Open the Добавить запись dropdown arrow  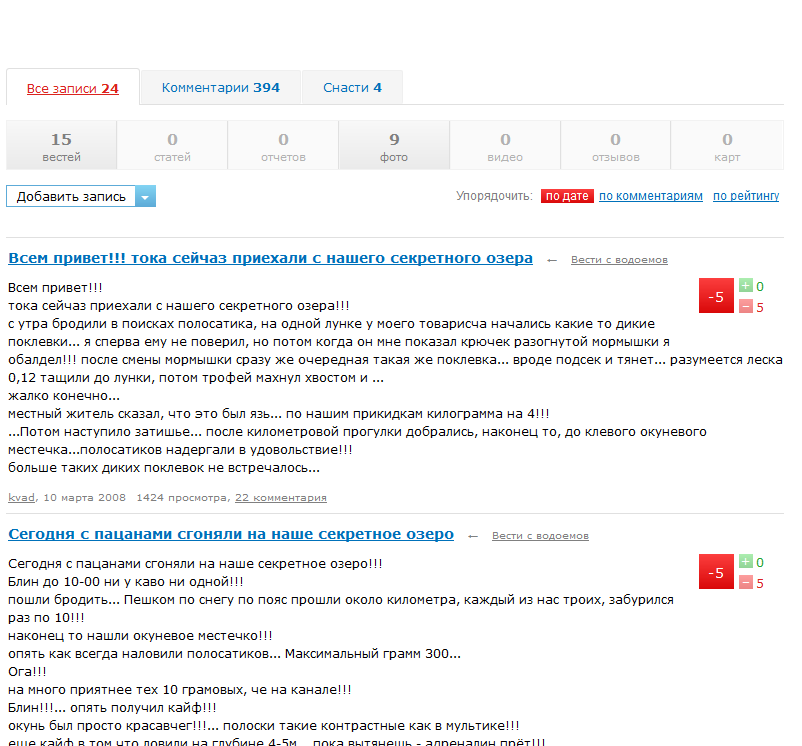pos(146,197)
